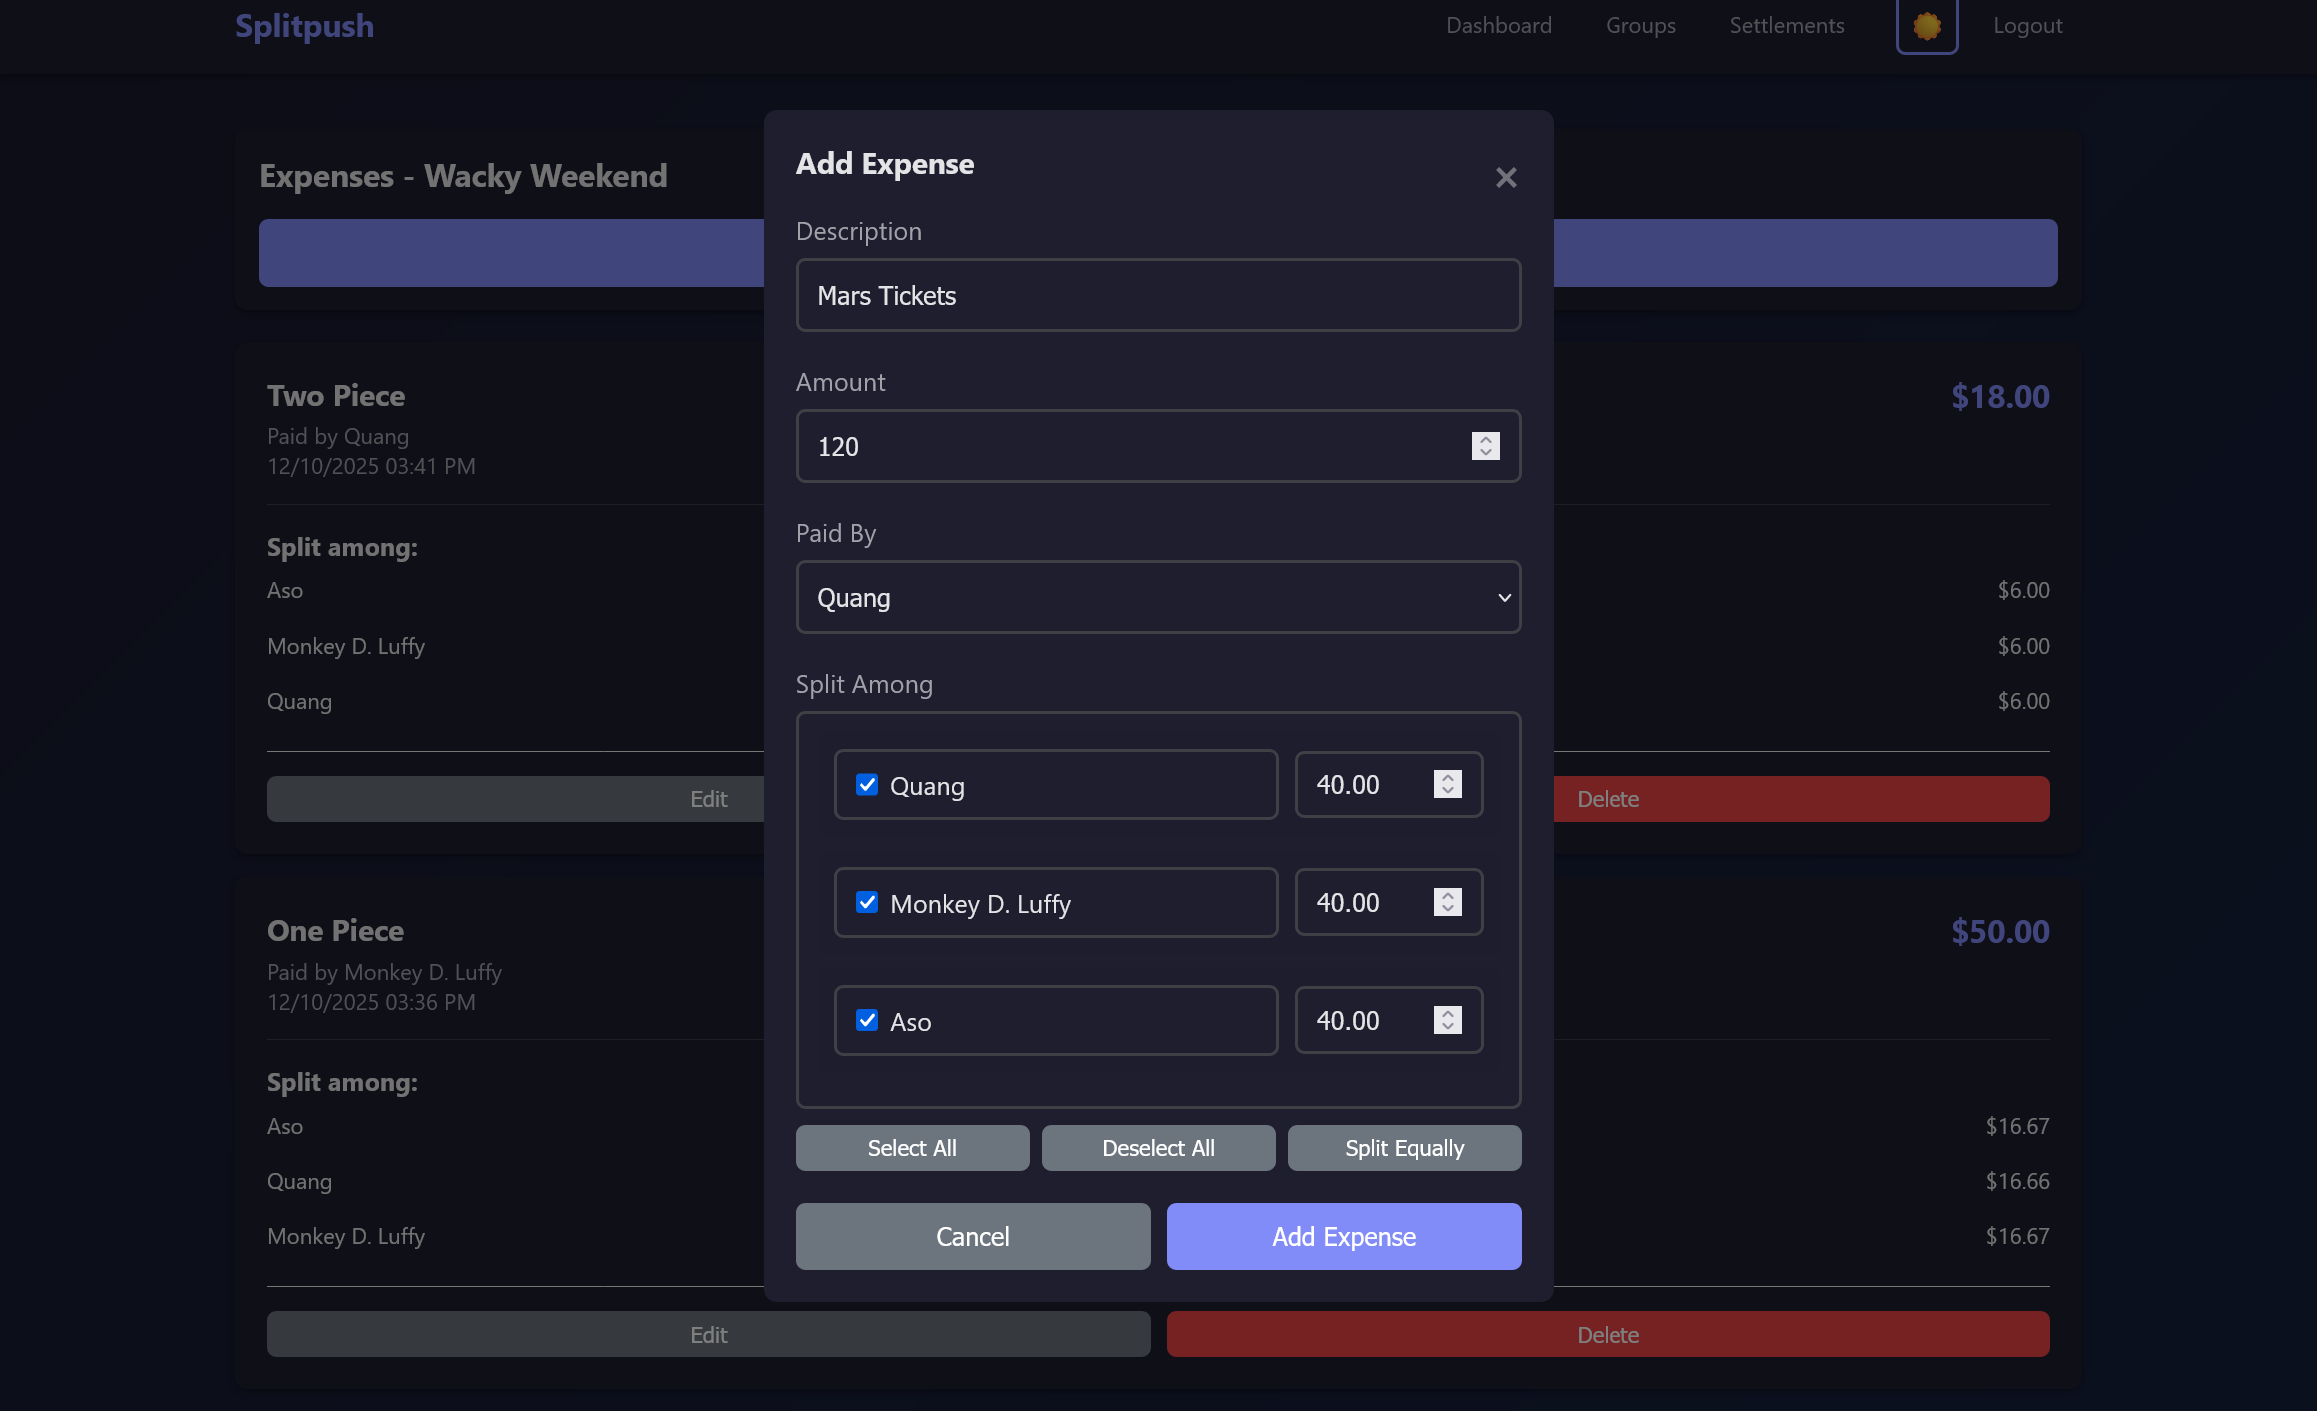The image size is (2317, 1411).
Task: Click Cancel in the dialog
Action: coord(972,1237)
